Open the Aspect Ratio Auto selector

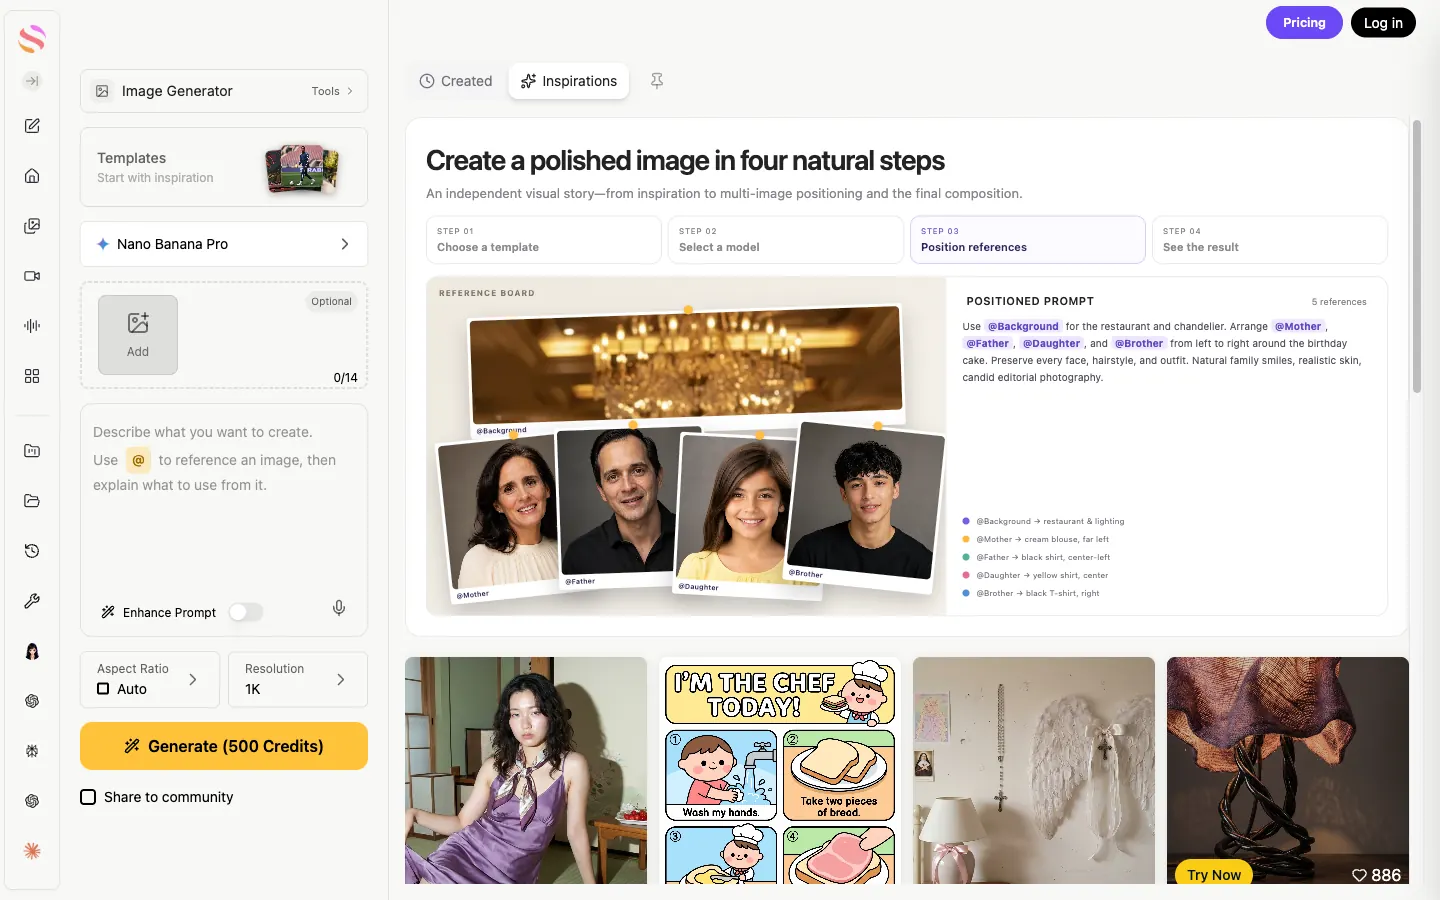pos(150,680)
